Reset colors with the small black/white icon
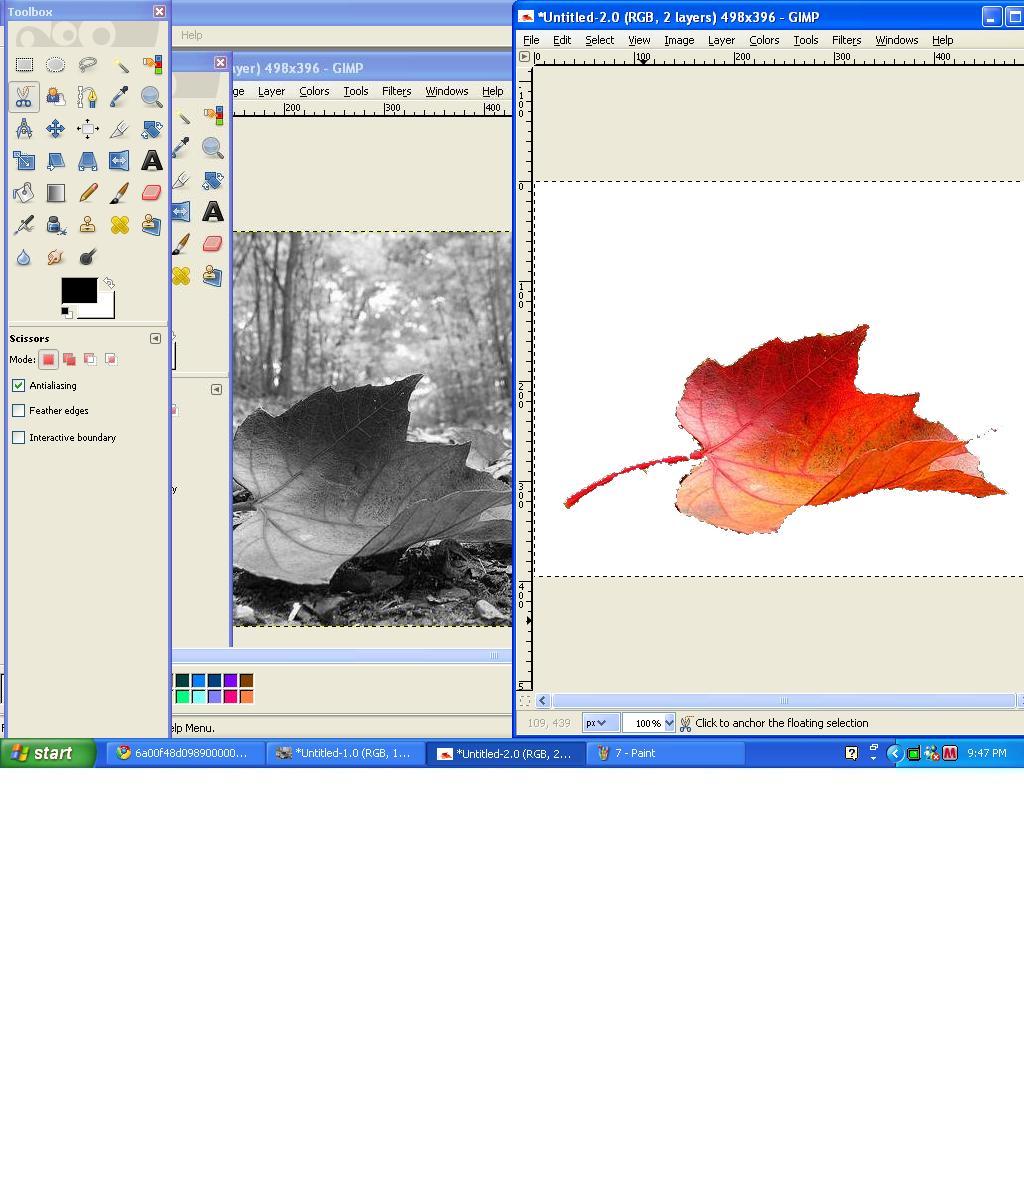The width and height of the screenshot is (1024, 1196). tap(67, 312)
